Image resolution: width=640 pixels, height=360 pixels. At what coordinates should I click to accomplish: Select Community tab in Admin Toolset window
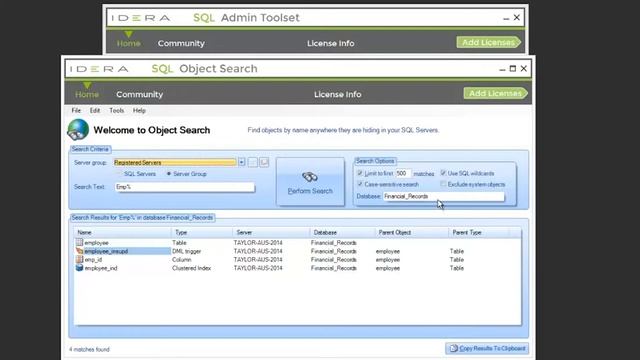click(x=181, y=43)
